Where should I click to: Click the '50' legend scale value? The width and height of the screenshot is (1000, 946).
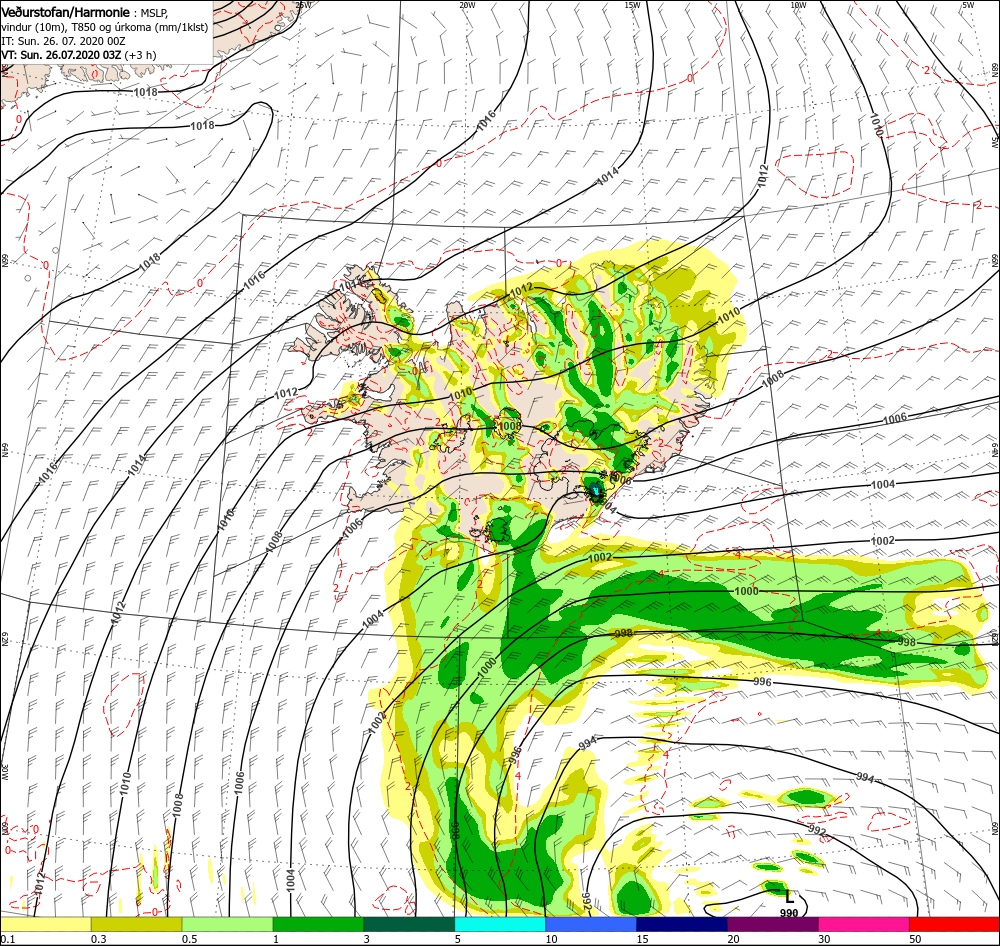point(916,940)
